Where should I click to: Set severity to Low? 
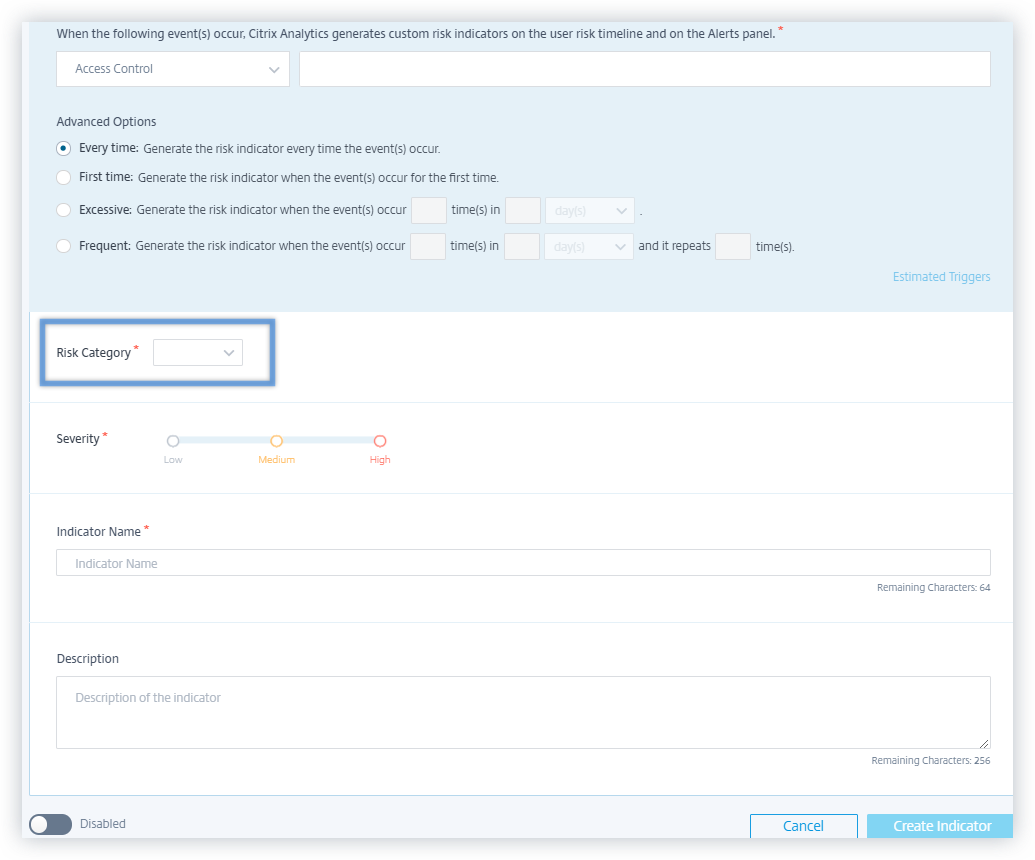click(173, 441)
